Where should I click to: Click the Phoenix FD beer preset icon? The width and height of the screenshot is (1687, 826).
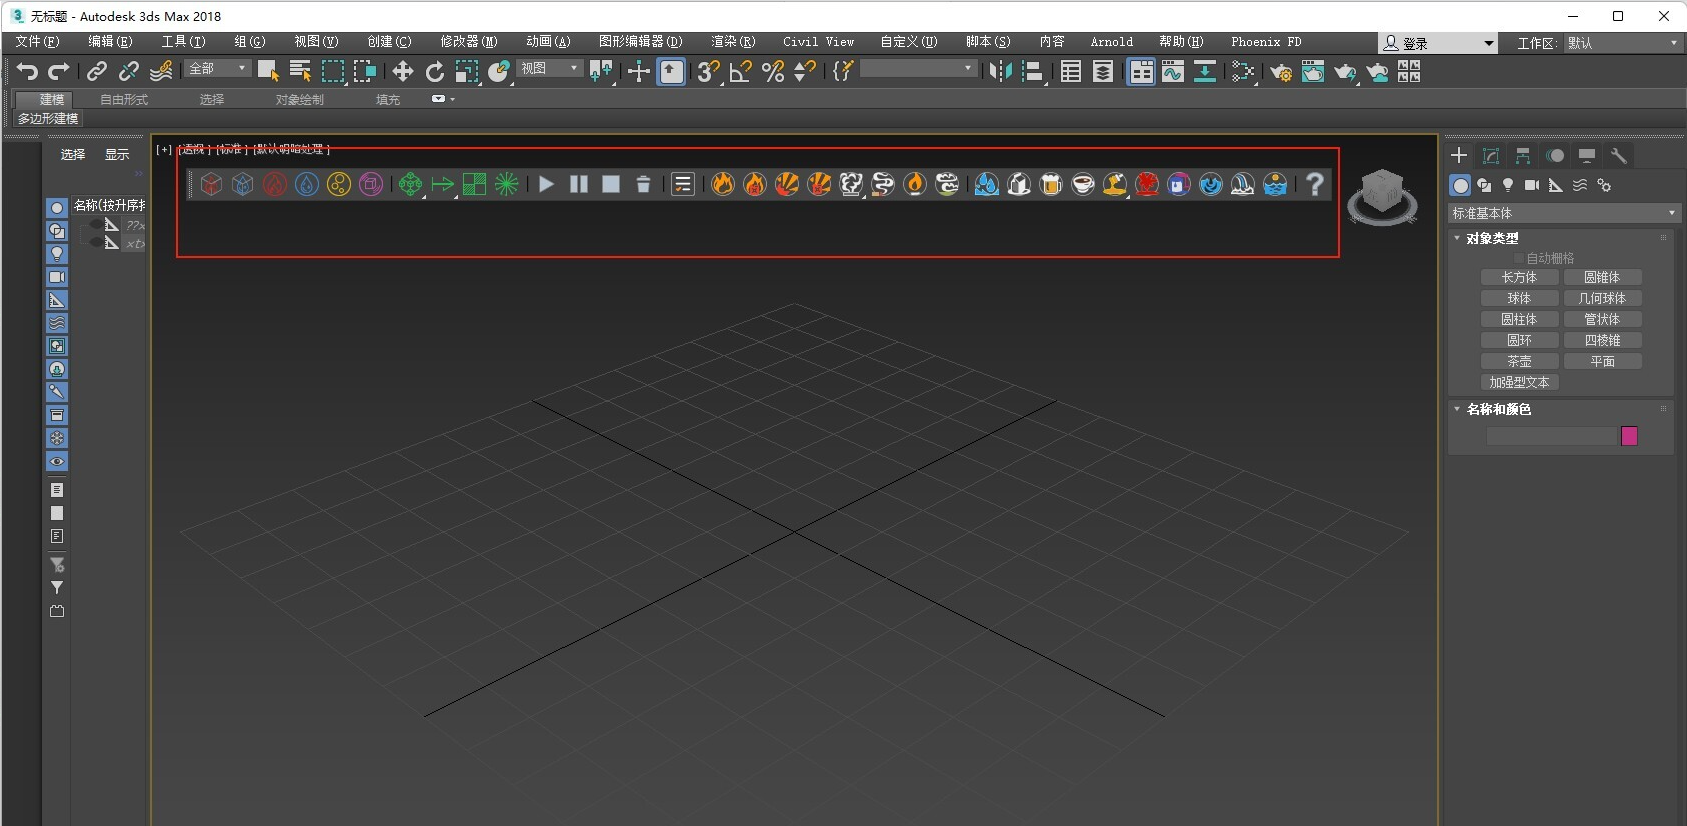coord(1051,184)
